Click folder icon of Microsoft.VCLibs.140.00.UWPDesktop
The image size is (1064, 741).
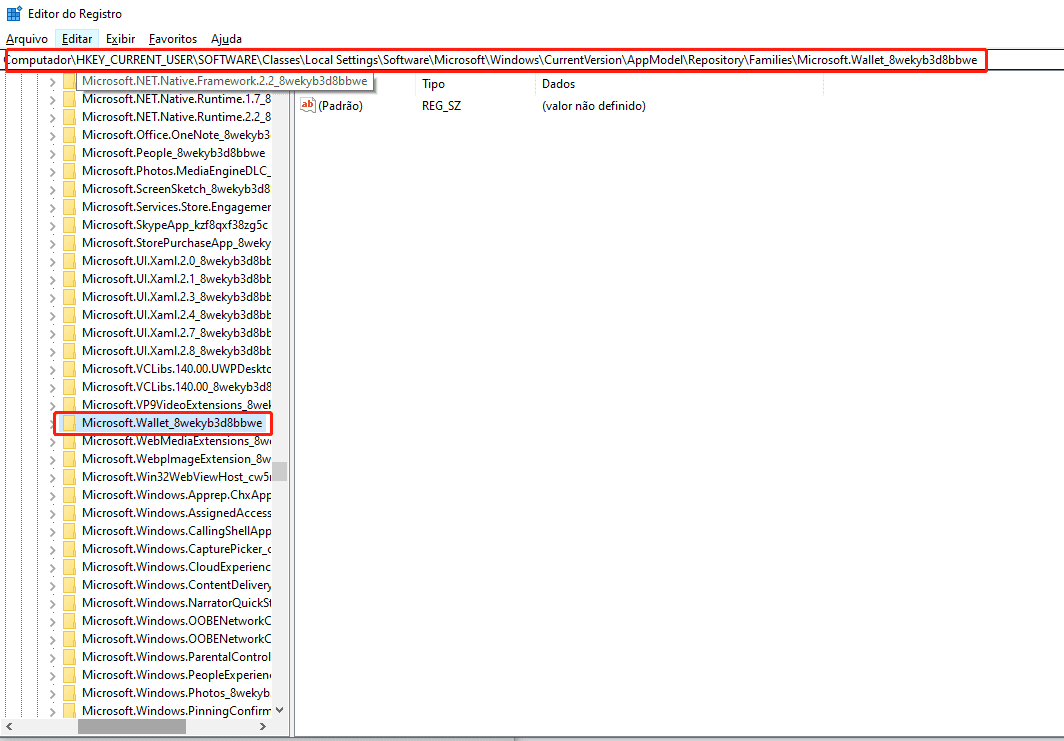click(69, 368)
